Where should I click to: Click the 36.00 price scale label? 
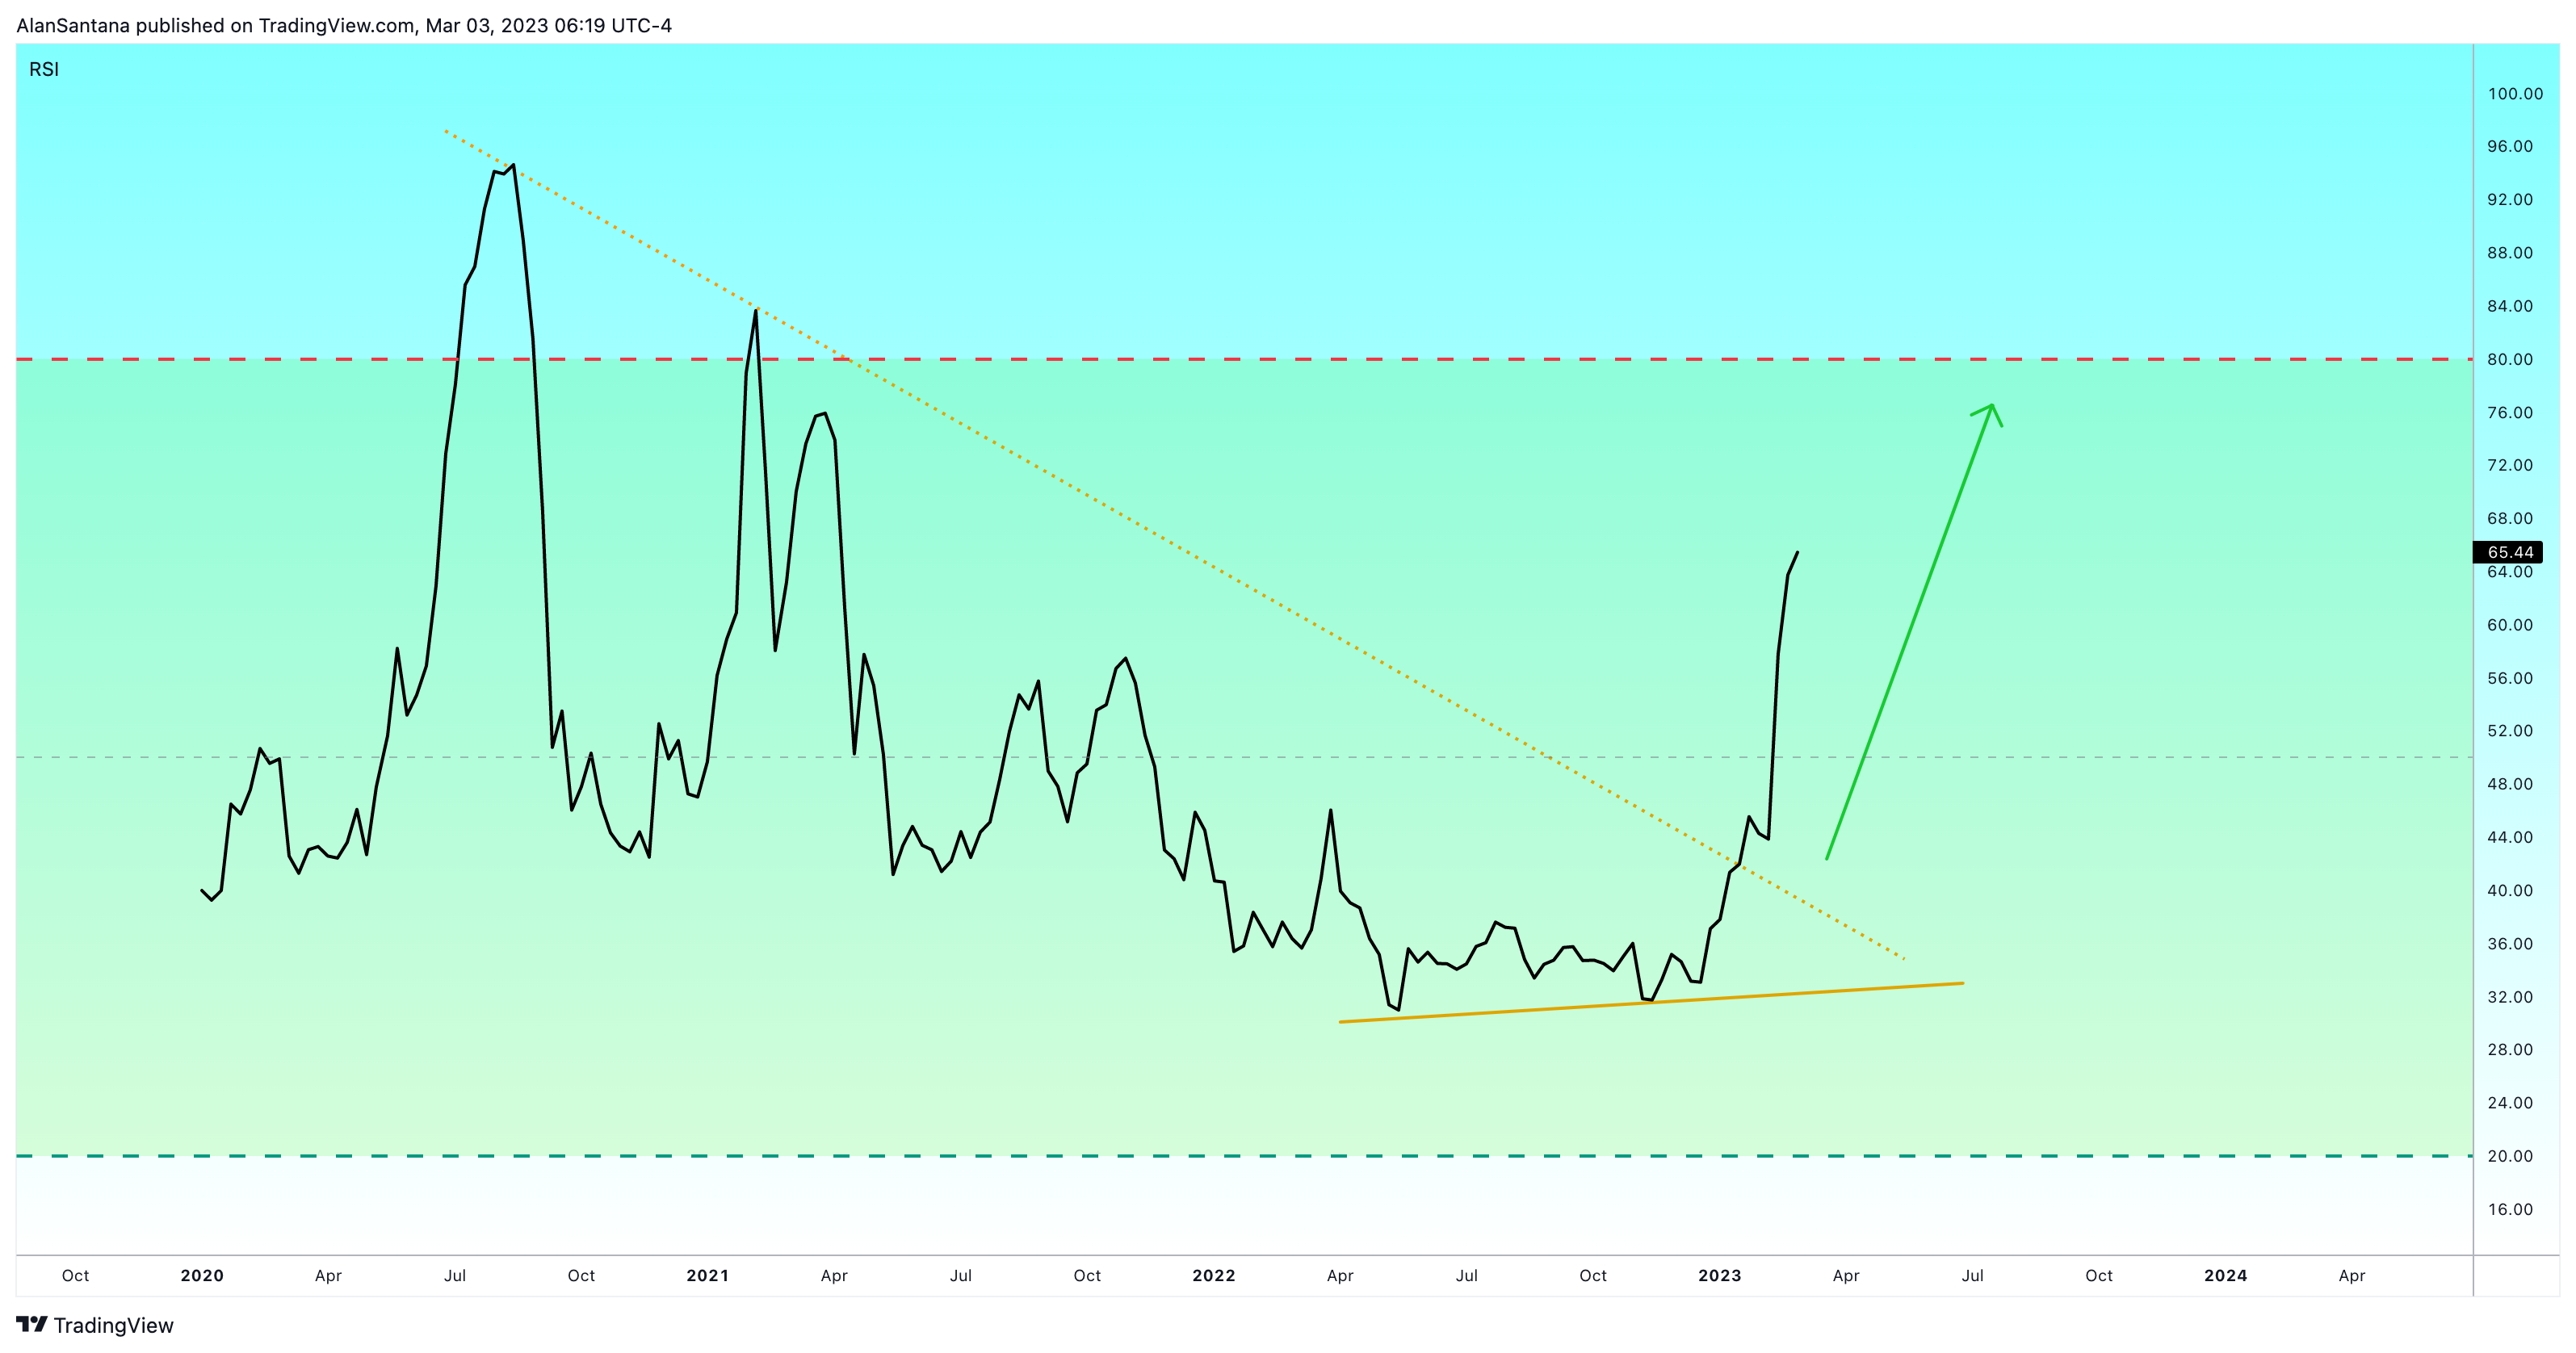pos(2510,944)
